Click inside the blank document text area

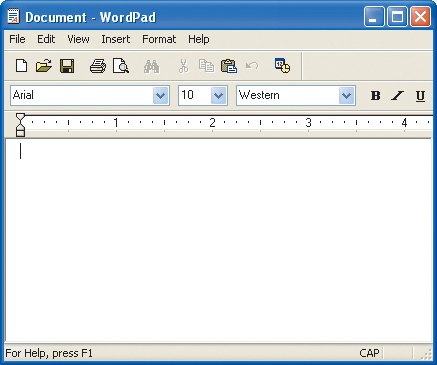pyautogui.click(x=219, y=240)
